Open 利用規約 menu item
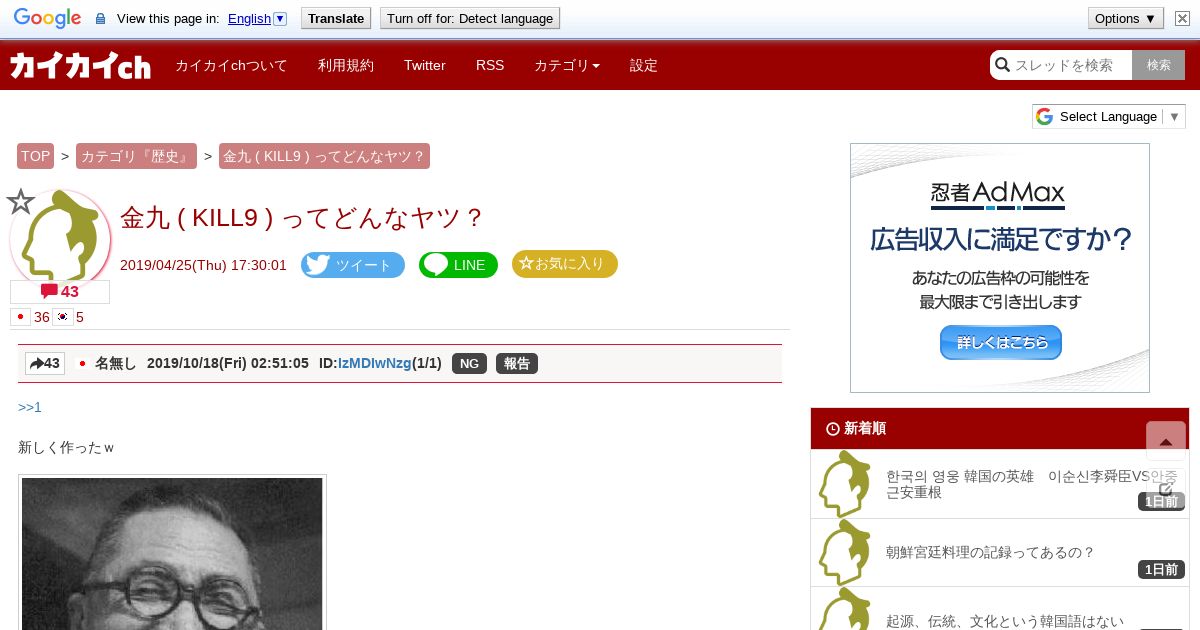 coord(346,65)
